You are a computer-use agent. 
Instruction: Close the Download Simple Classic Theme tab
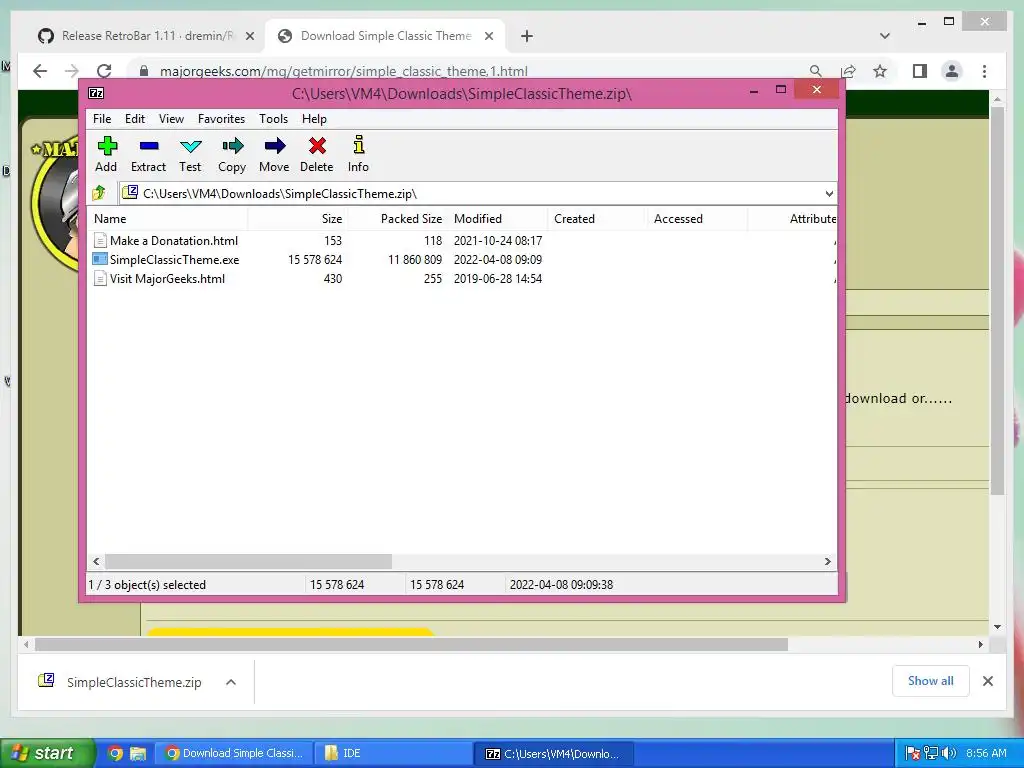click(x=488, y=36)
